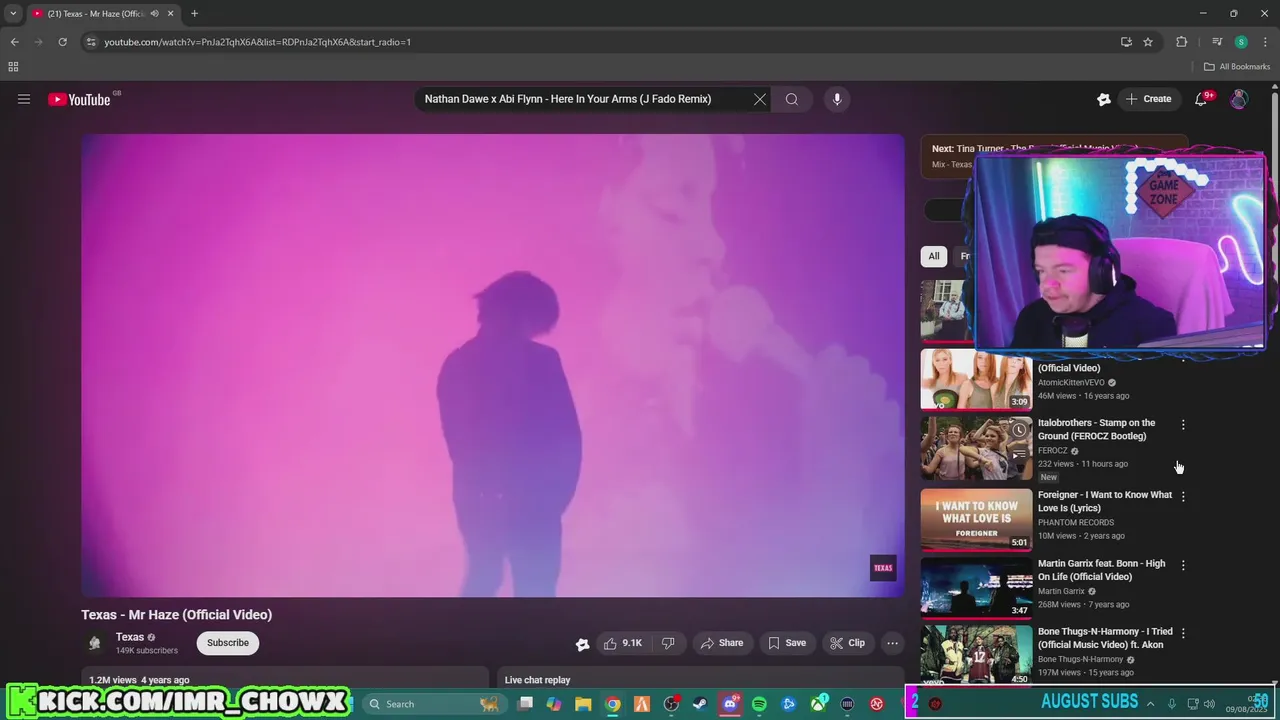
Task: Click the sparkle icon beside Create
Action: tap(1104, 99)
